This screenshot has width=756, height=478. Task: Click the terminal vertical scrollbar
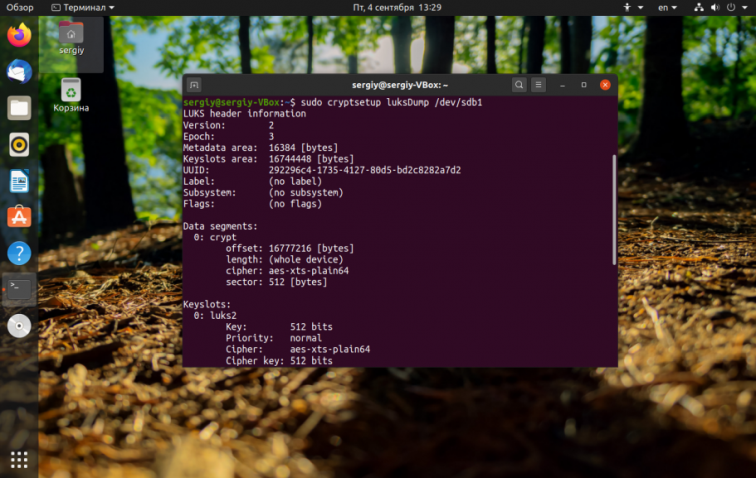(x=614, y=210)
